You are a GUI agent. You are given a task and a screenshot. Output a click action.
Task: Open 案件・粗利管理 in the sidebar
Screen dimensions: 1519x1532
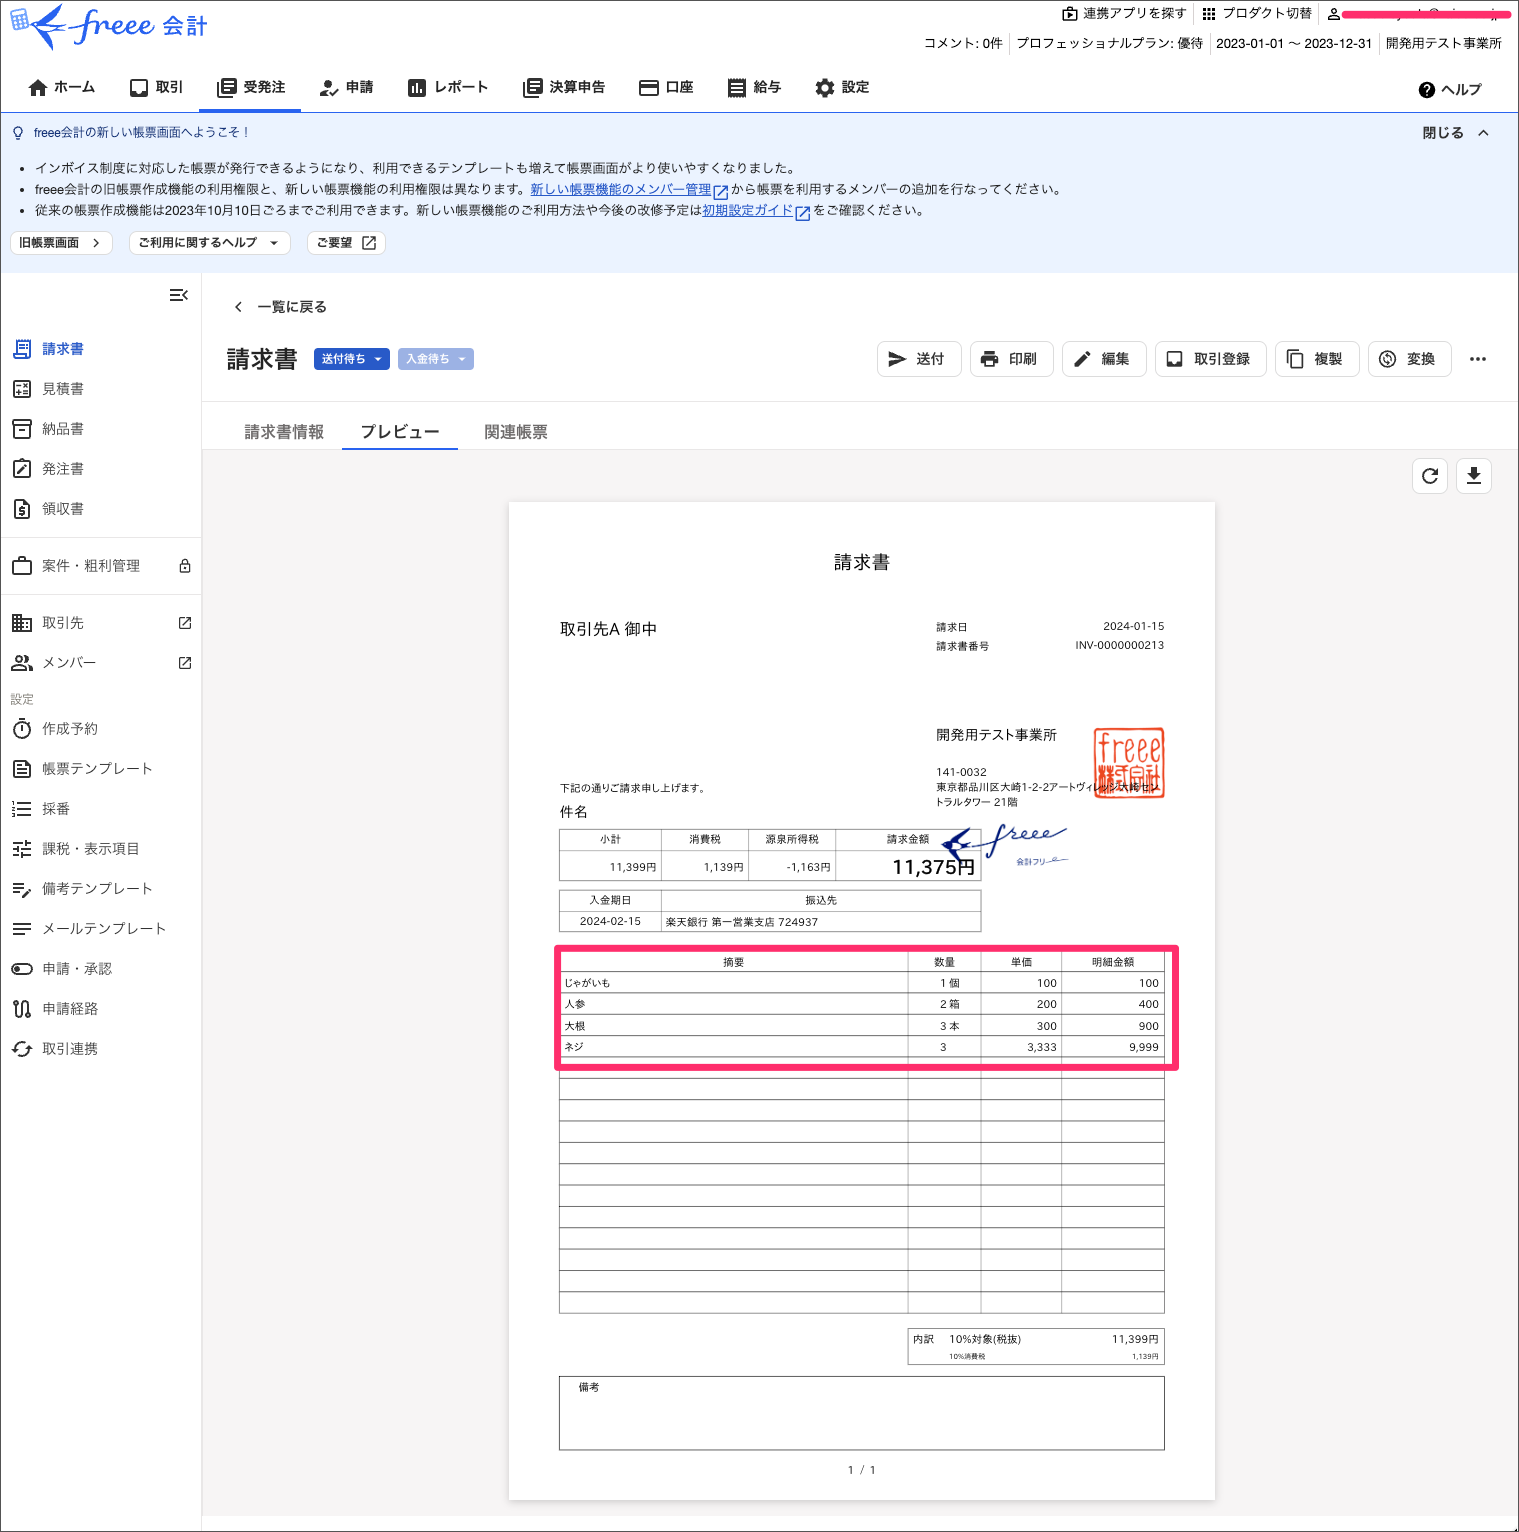tap(90, 566)
